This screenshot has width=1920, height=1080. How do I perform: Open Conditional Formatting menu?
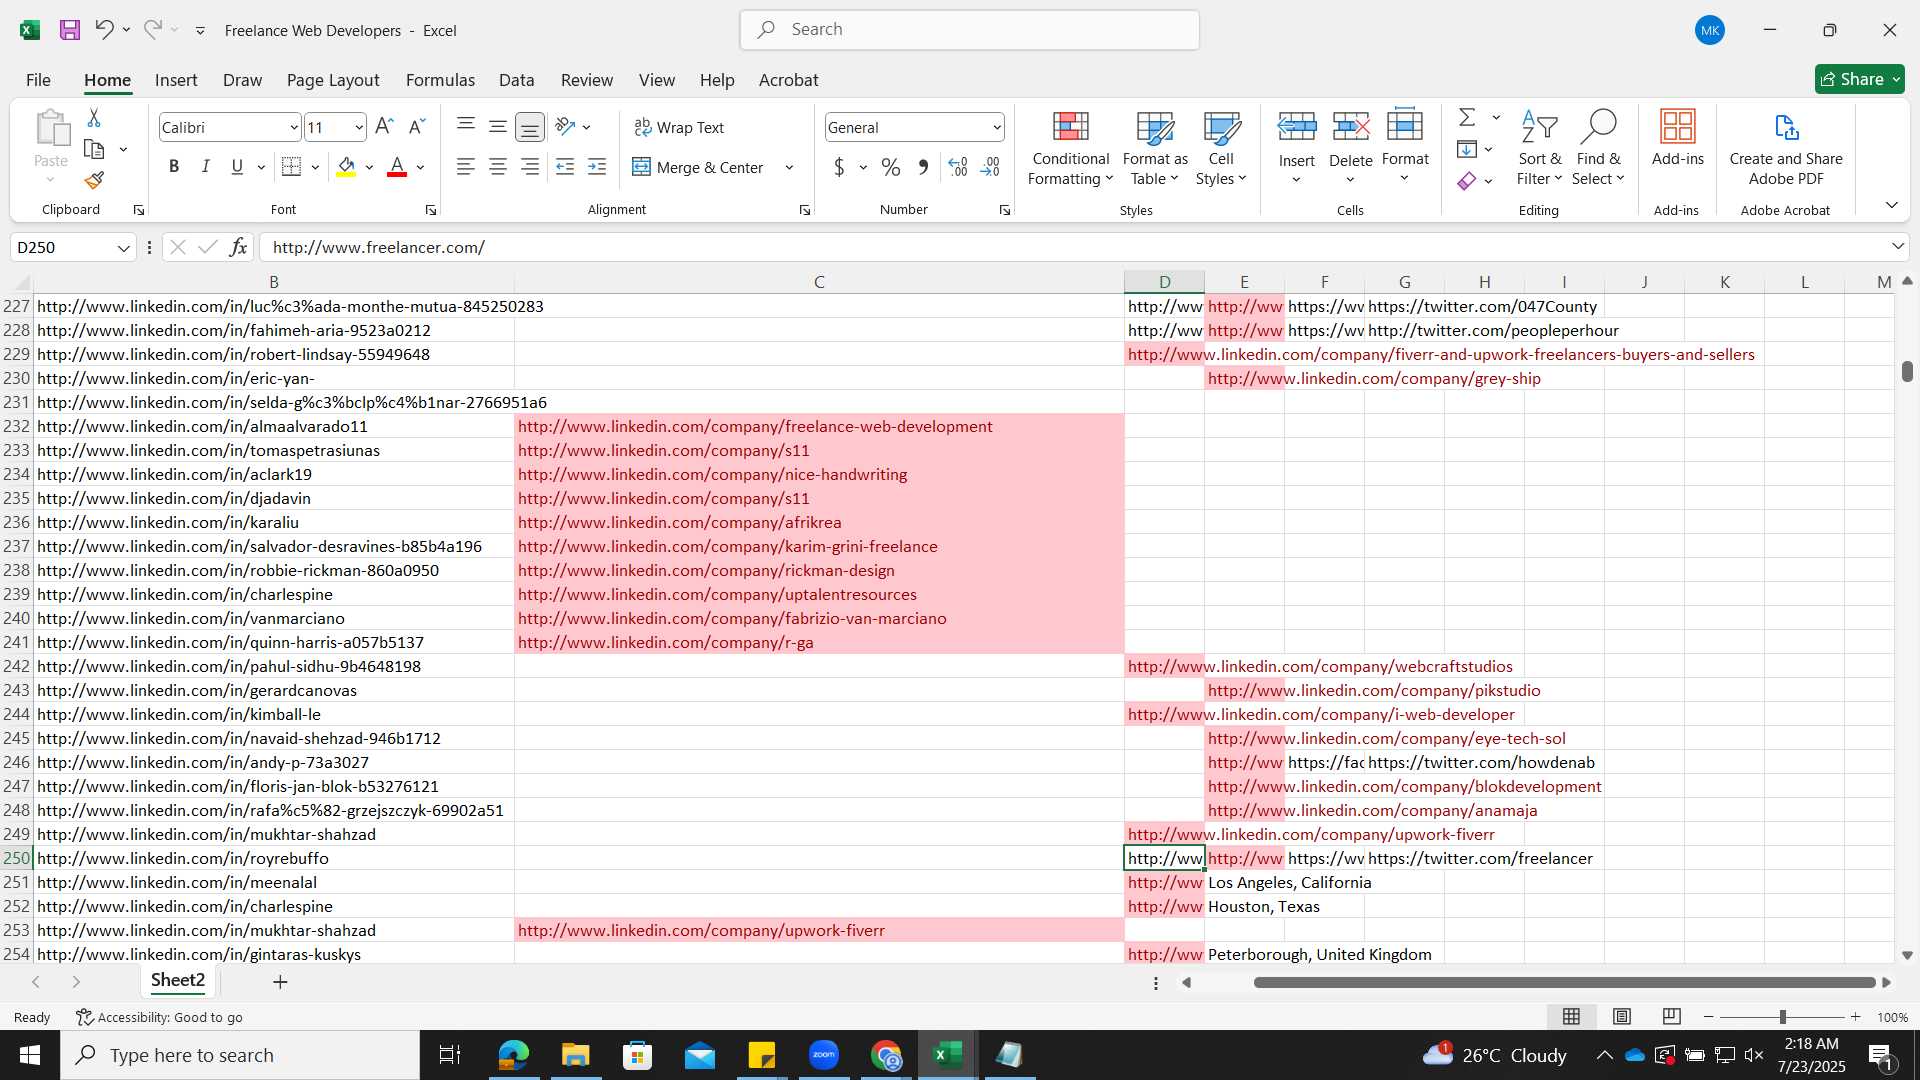tap(1070, 147)
